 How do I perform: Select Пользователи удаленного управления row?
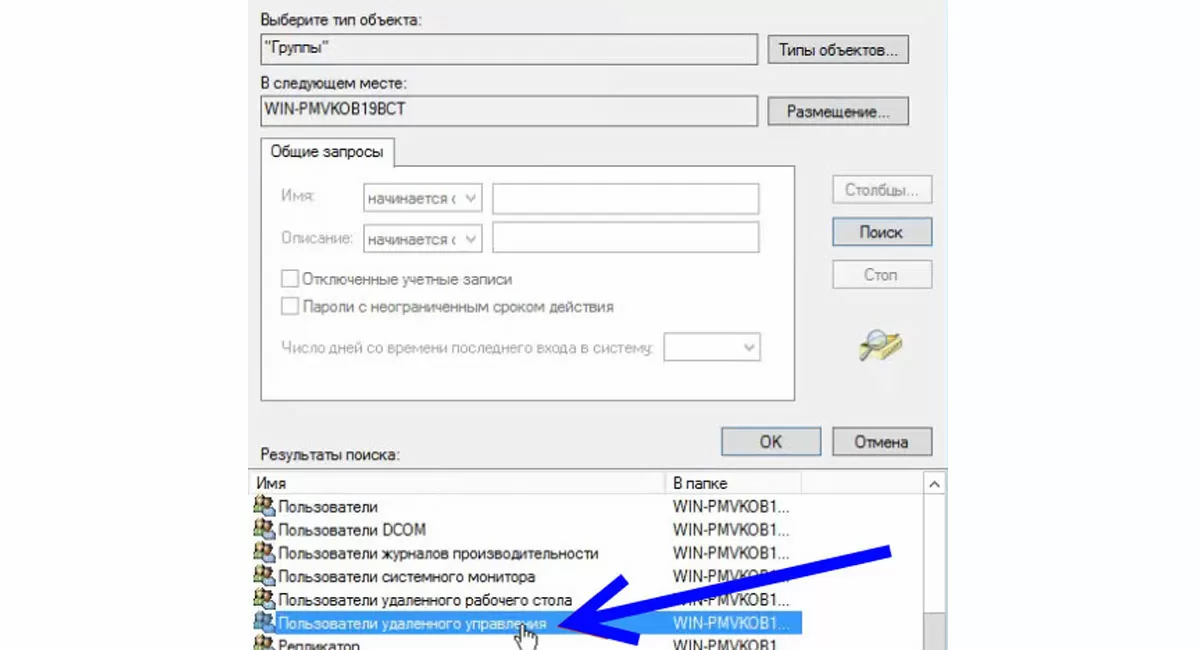(528, 623)
